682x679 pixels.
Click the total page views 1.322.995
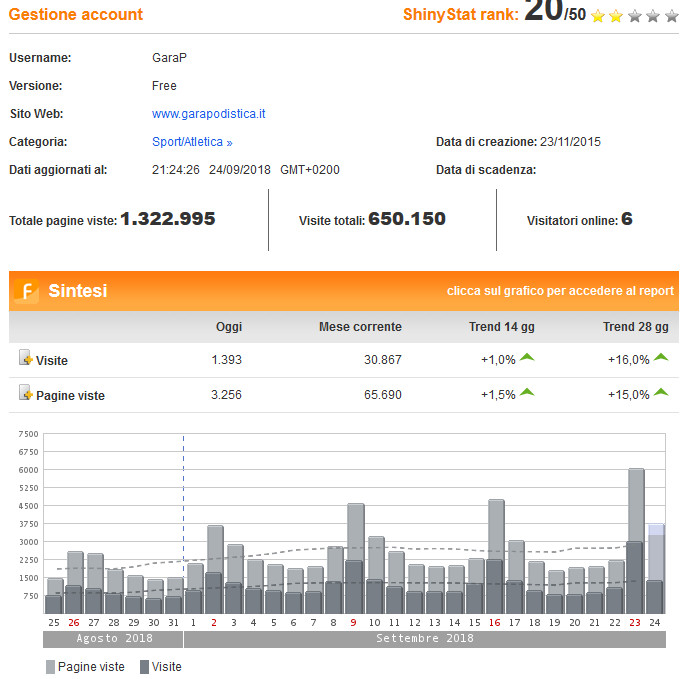point(168,219)
